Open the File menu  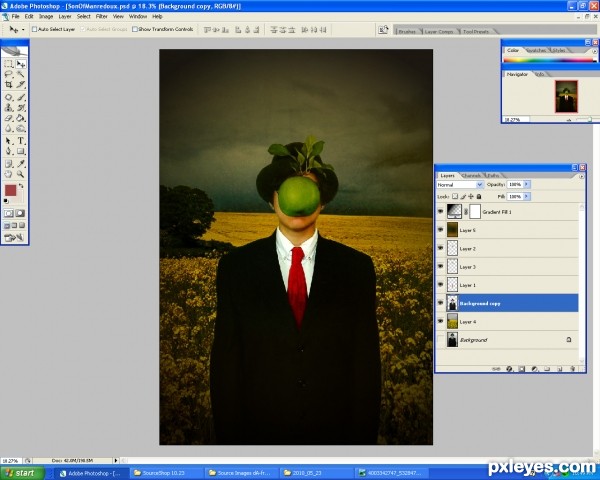tap(15, 16)
